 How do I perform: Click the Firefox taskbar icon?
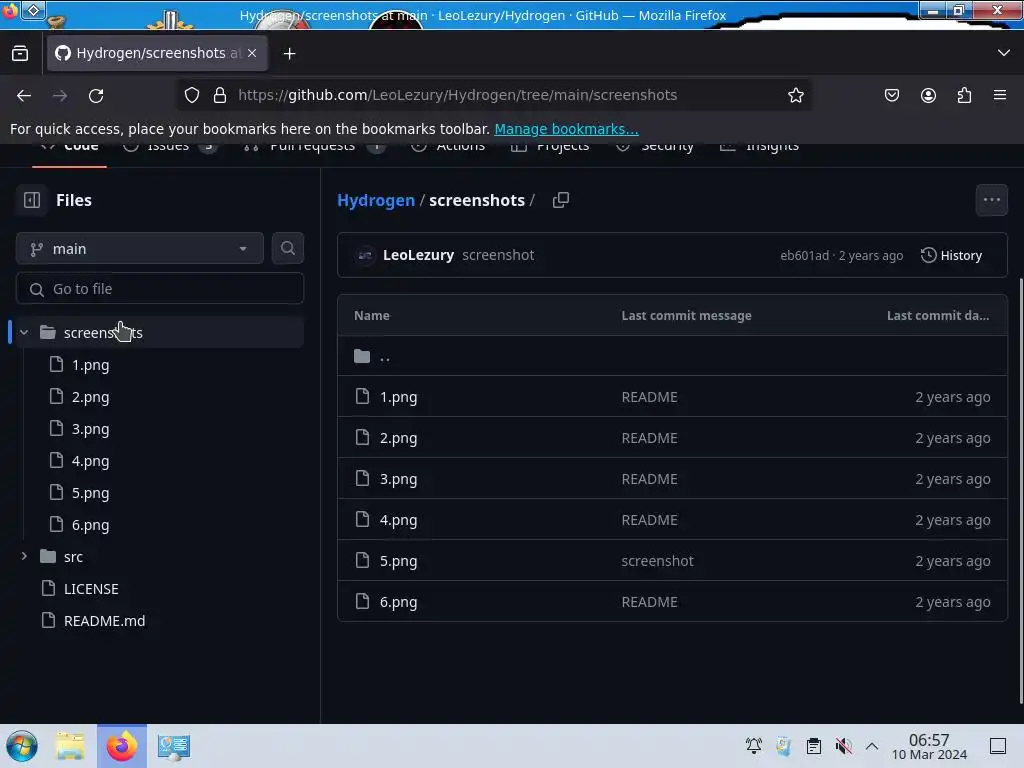(121, 746)
